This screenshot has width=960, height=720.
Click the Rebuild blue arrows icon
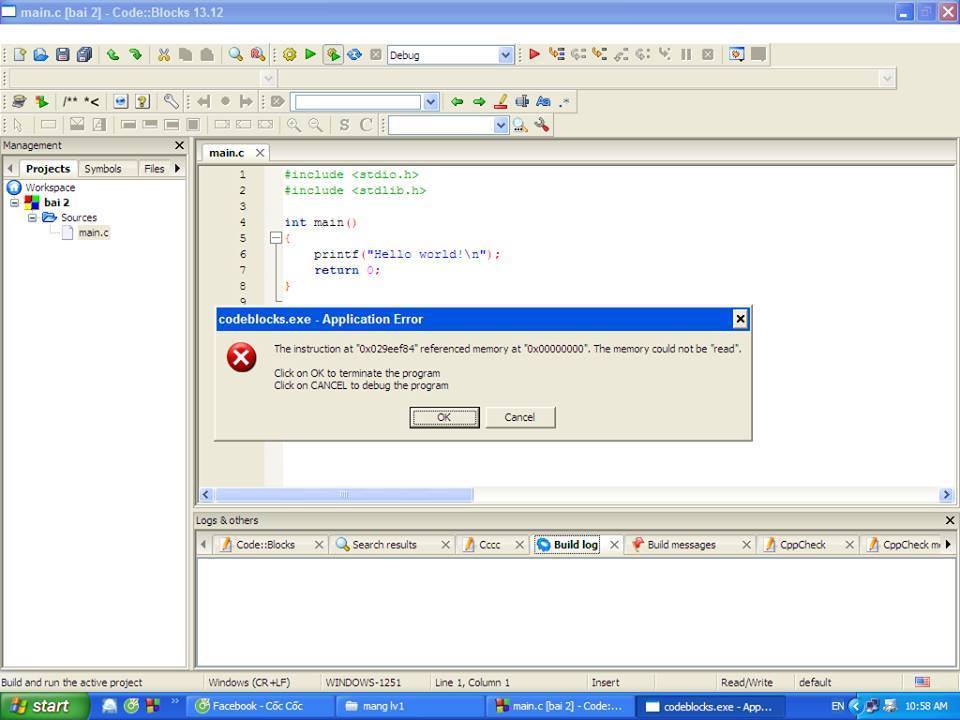tap(354, 55)
